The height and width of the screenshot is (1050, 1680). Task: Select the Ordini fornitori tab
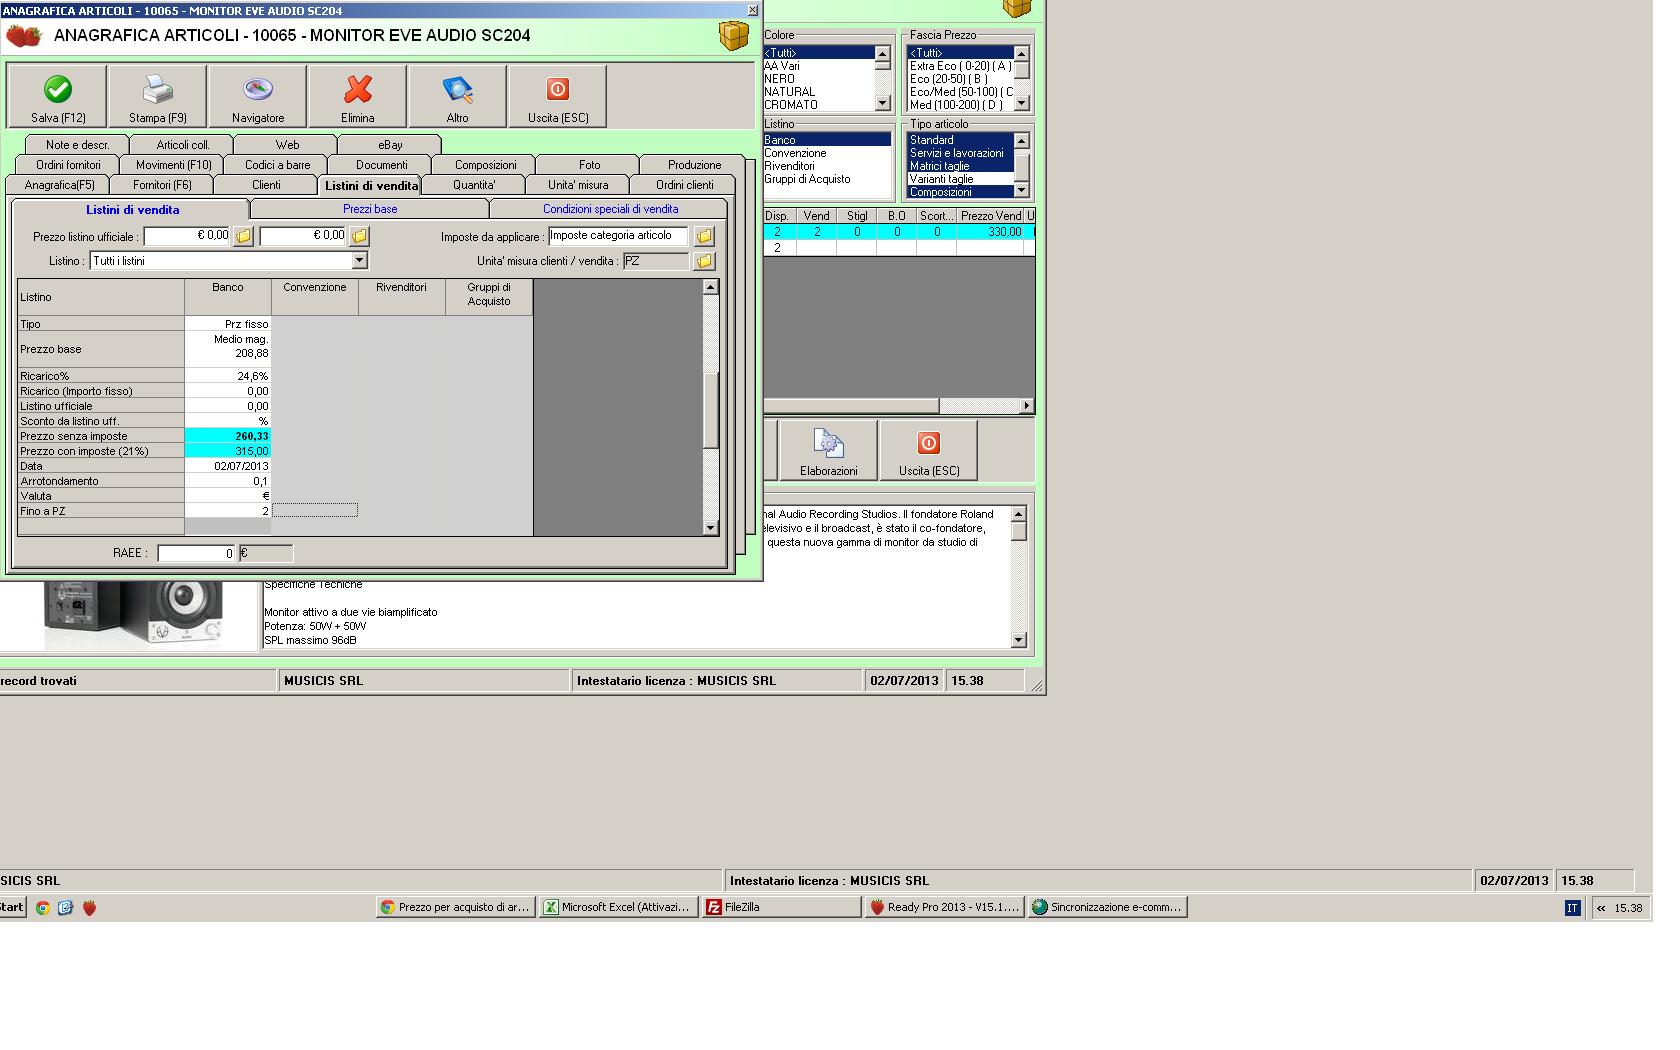[68, 165]
